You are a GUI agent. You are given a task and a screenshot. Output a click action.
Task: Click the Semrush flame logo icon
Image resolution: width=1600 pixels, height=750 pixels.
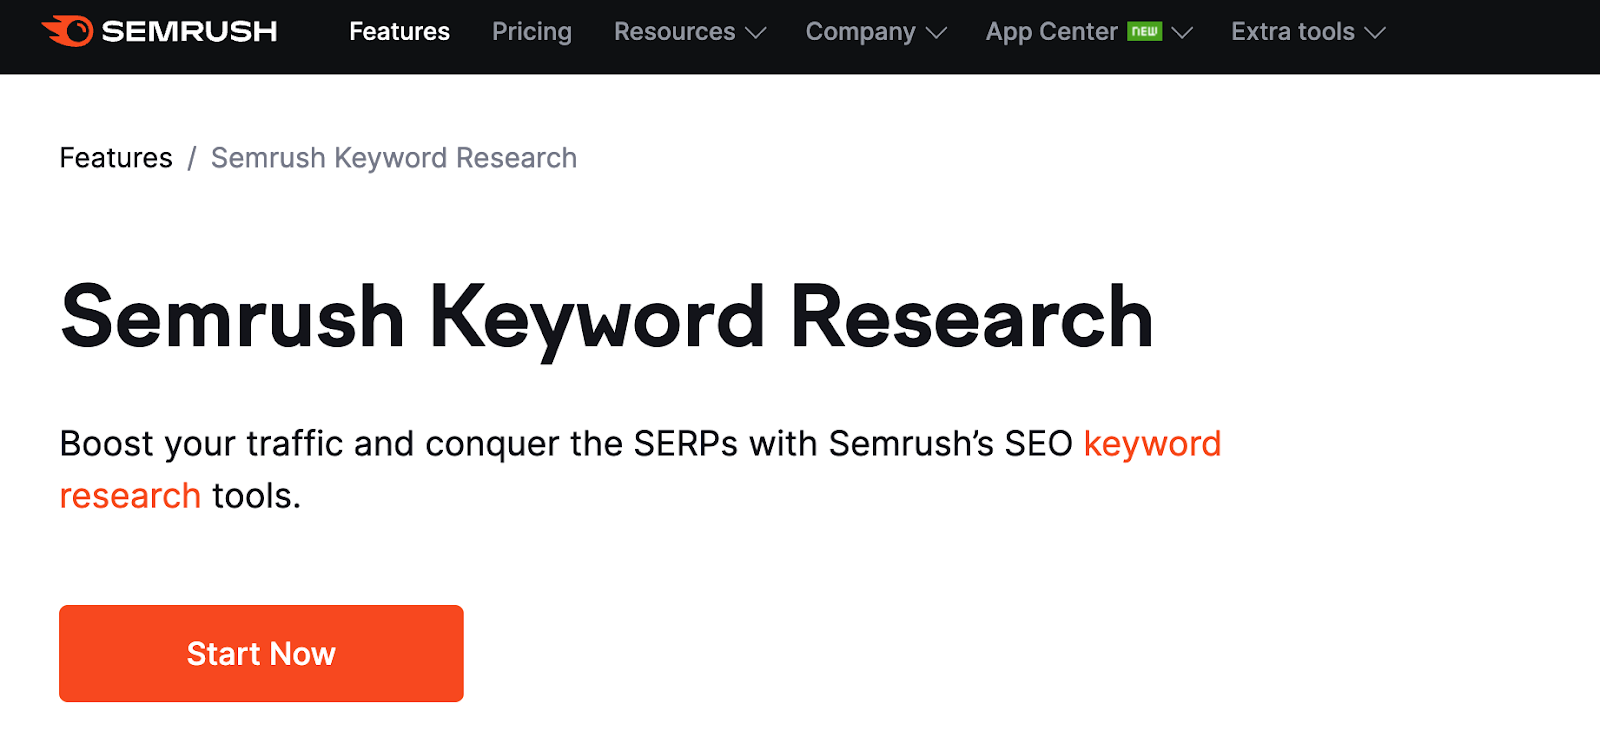point(67,31)
